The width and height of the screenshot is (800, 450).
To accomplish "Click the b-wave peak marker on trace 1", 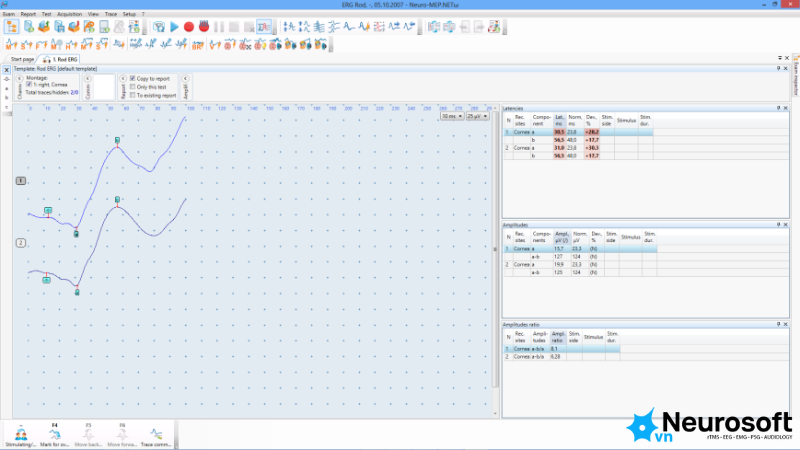I will 117,140.
